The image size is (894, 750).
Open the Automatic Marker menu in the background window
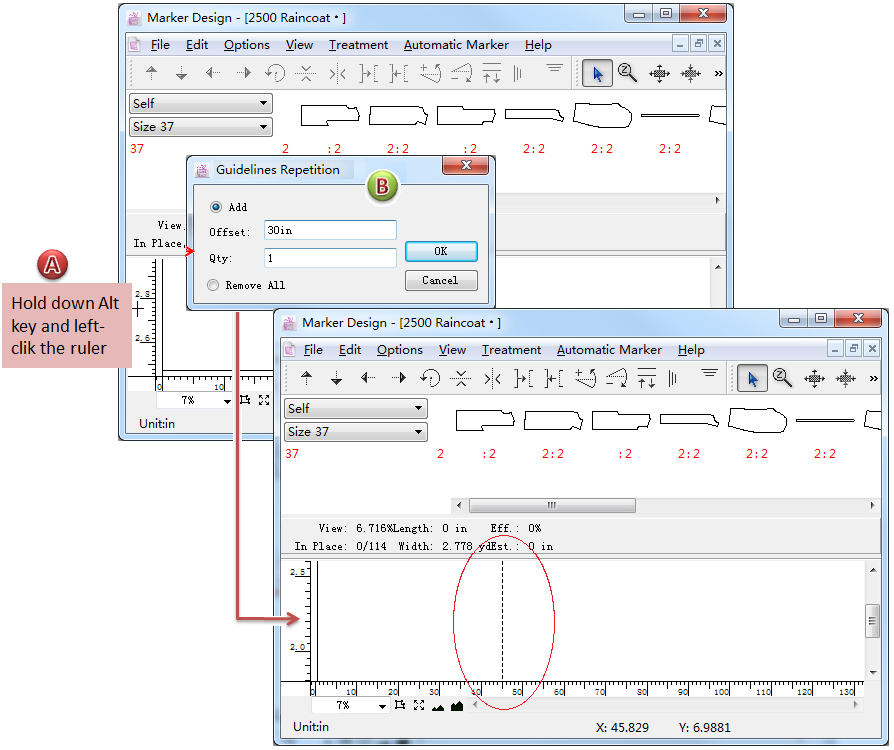pyautogui.click(x=456, y=45)
